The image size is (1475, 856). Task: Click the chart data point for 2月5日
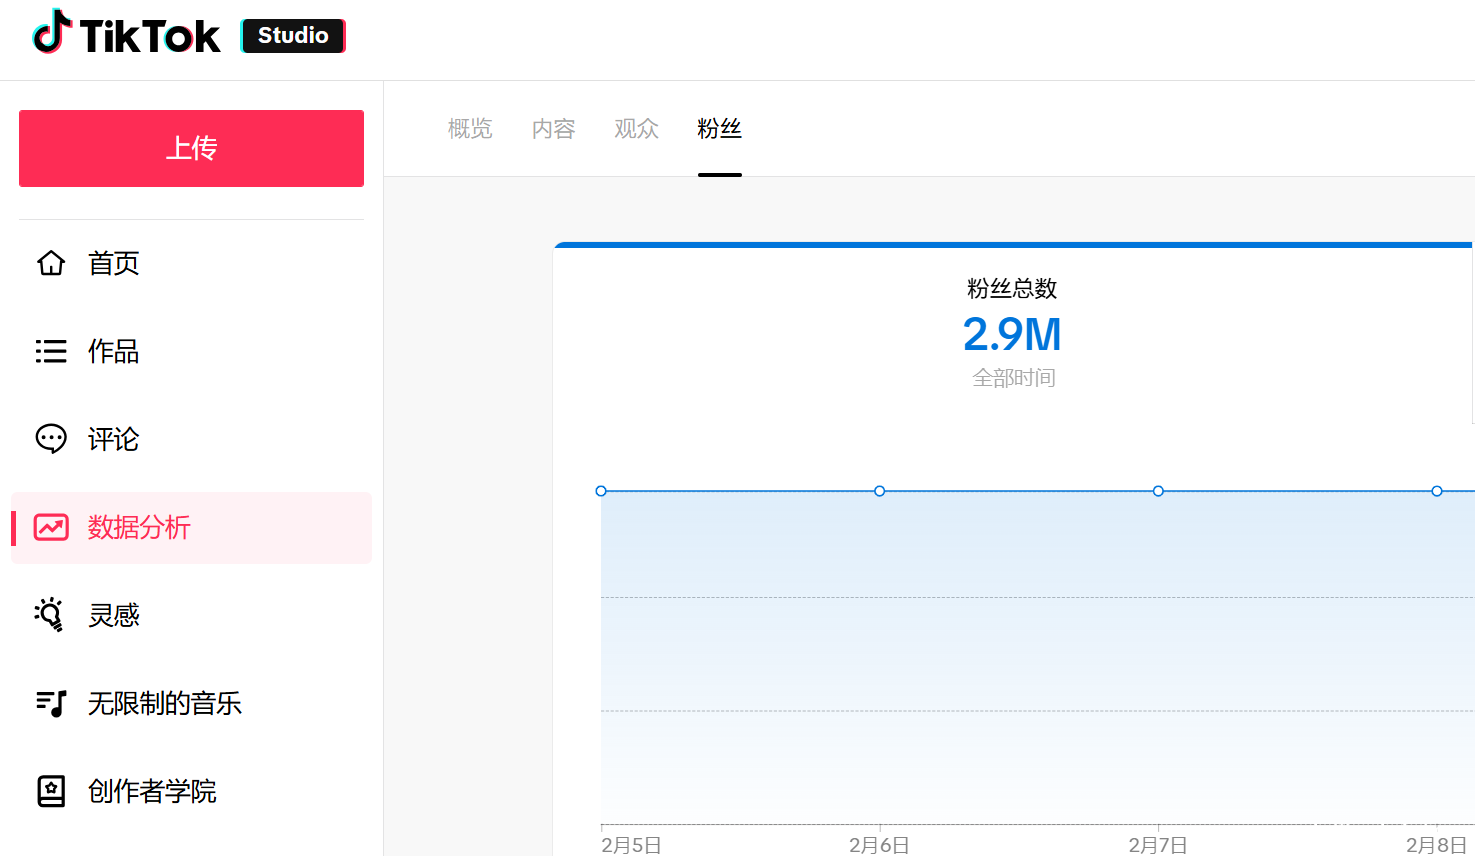[601, 491]
